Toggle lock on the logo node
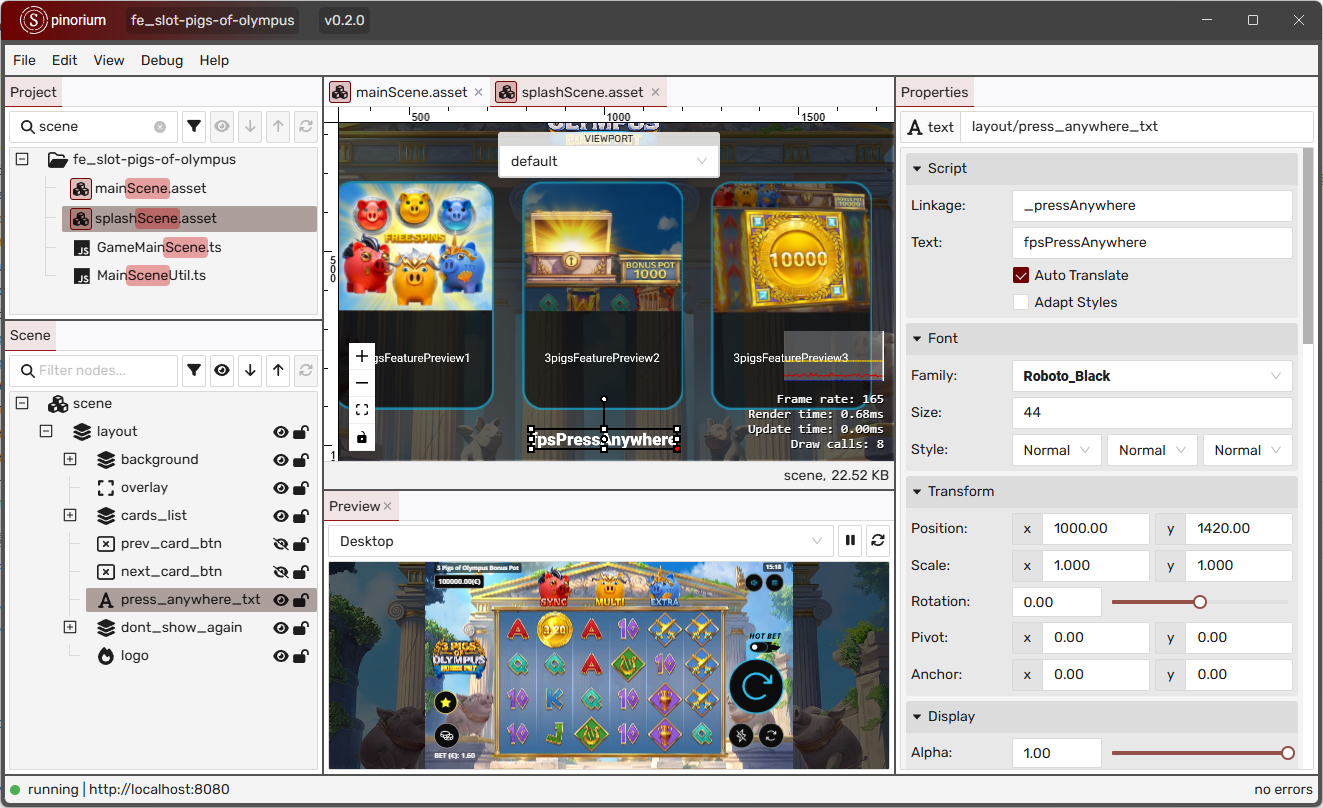The height and width of the screenshot is (808, 1323). [x=300, y=656]
